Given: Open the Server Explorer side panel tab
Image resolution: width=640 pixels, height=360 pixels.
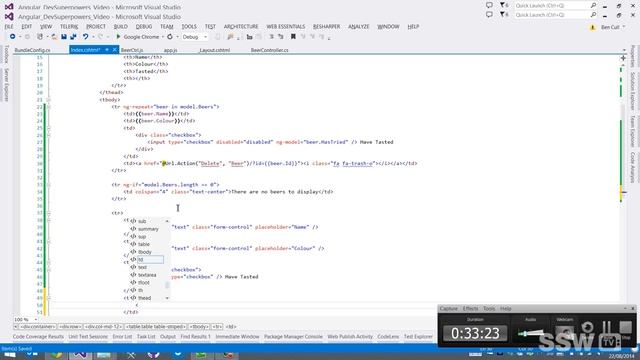Looking at the screenshot, I should (x=6, y=84).
